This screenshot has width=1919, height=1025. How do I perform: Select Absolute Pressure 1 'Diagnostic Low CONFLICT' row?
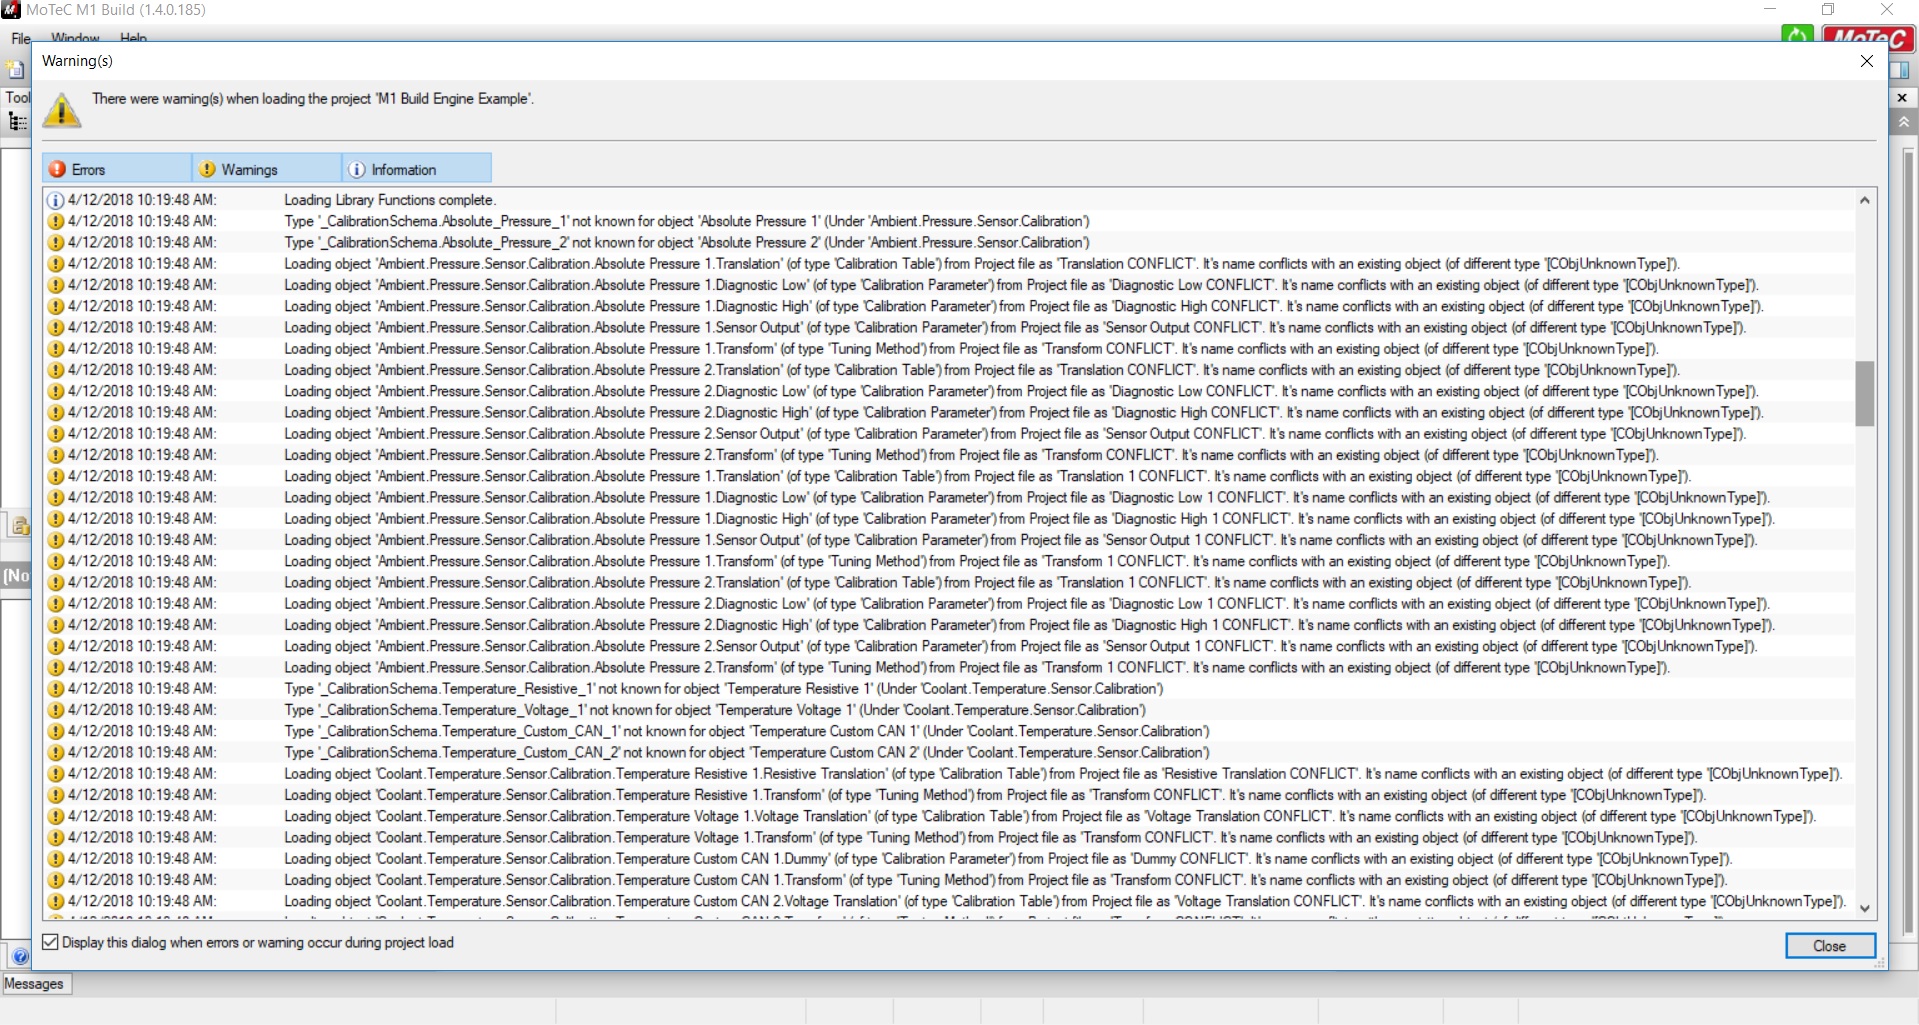coord(950,285)
